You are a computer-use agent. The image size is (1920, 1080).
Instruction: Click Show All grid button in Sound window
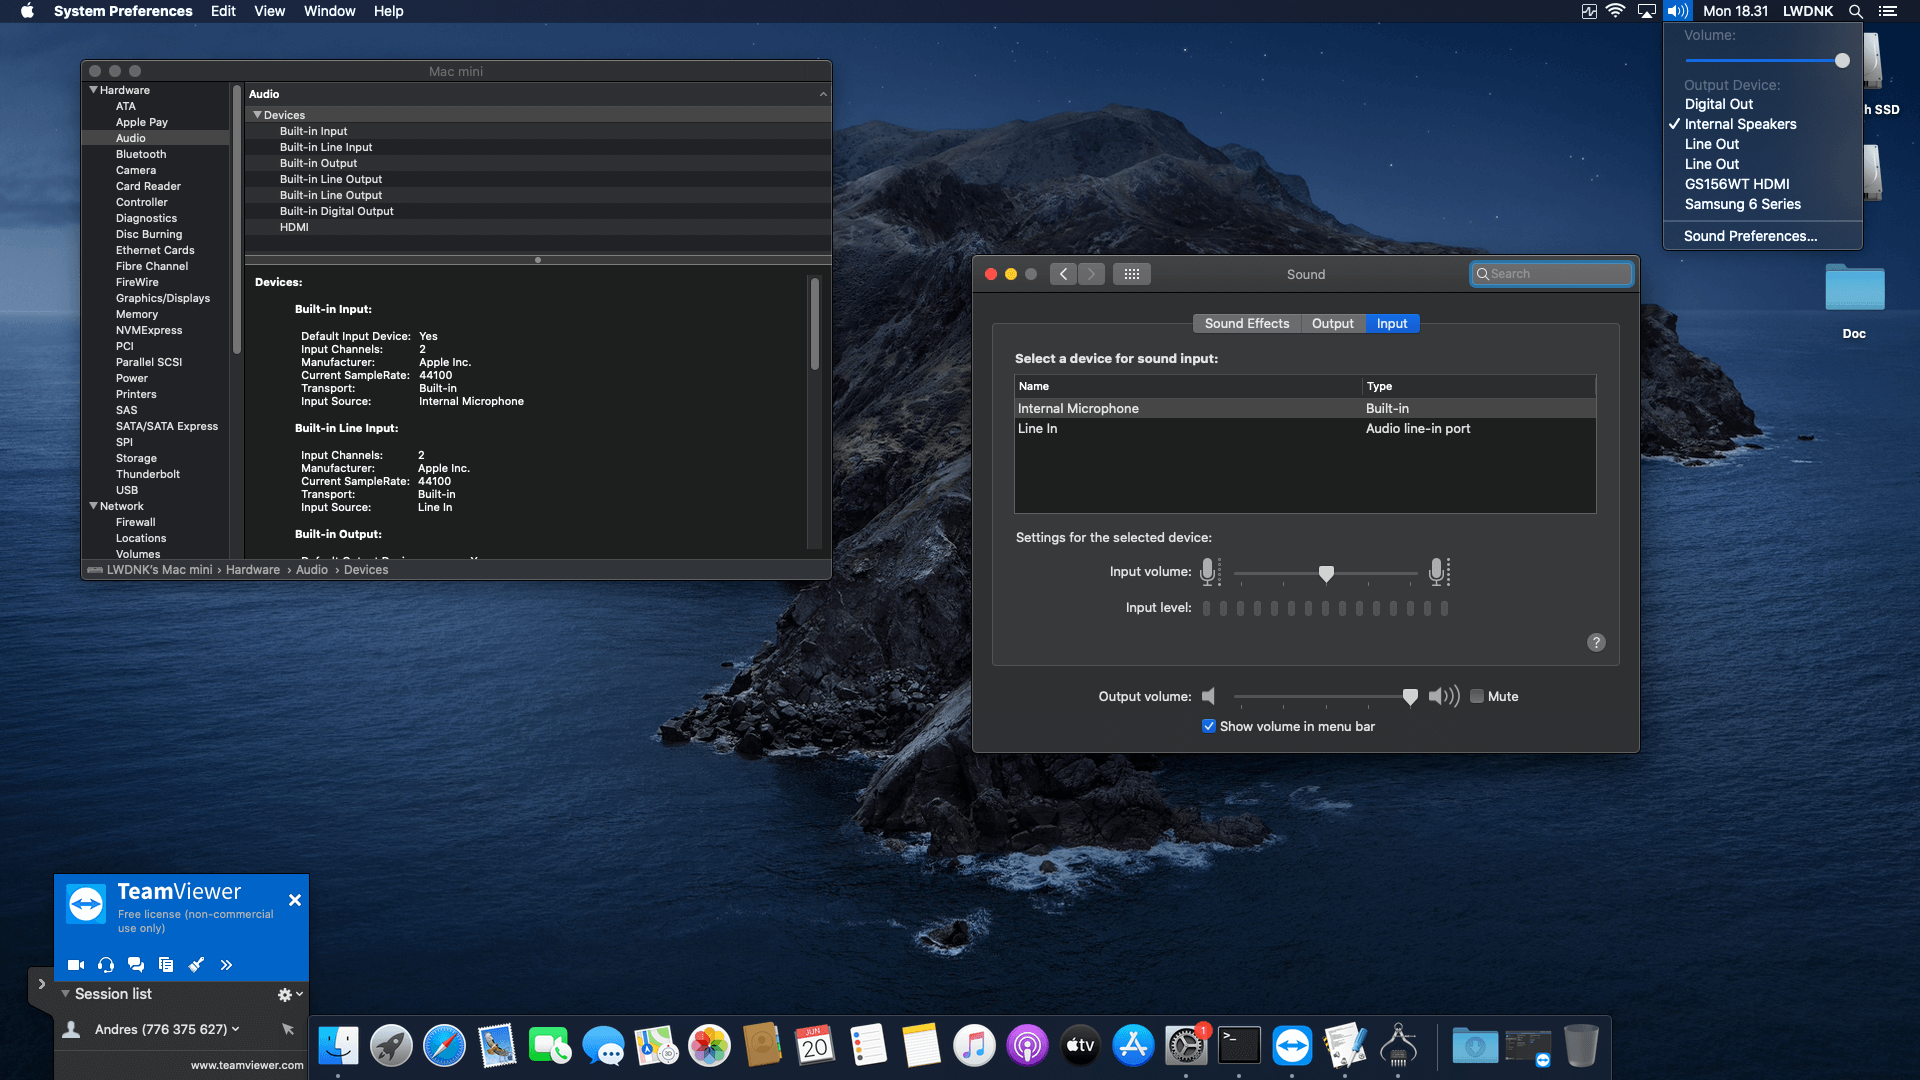click(x=1132, y=274)
